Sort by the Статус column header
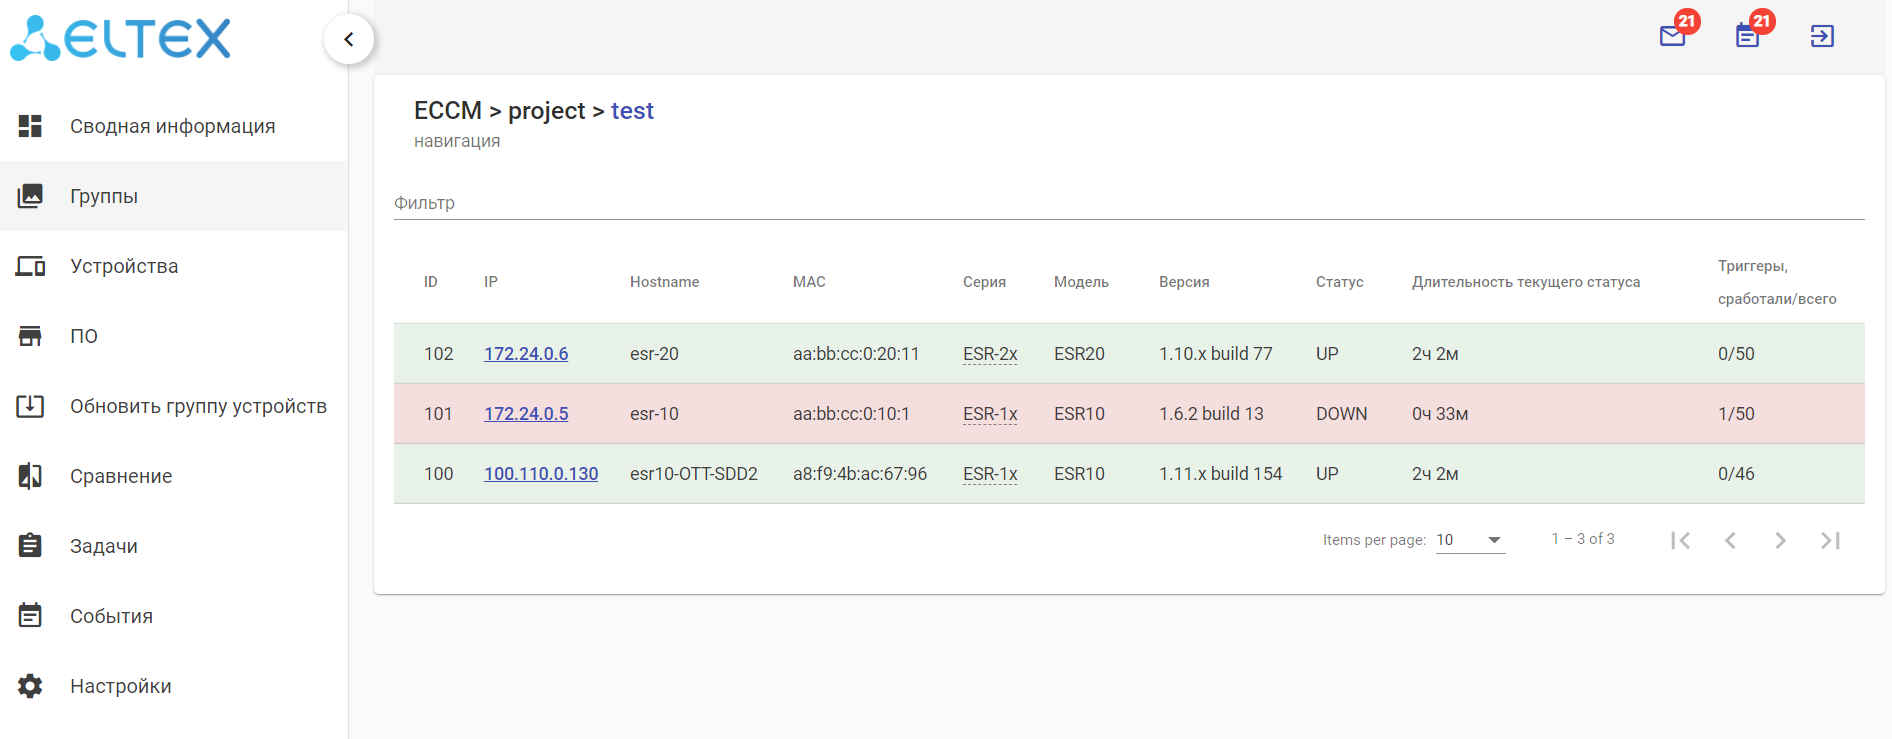The image size is (1892, 739). tap(1339, 282)
